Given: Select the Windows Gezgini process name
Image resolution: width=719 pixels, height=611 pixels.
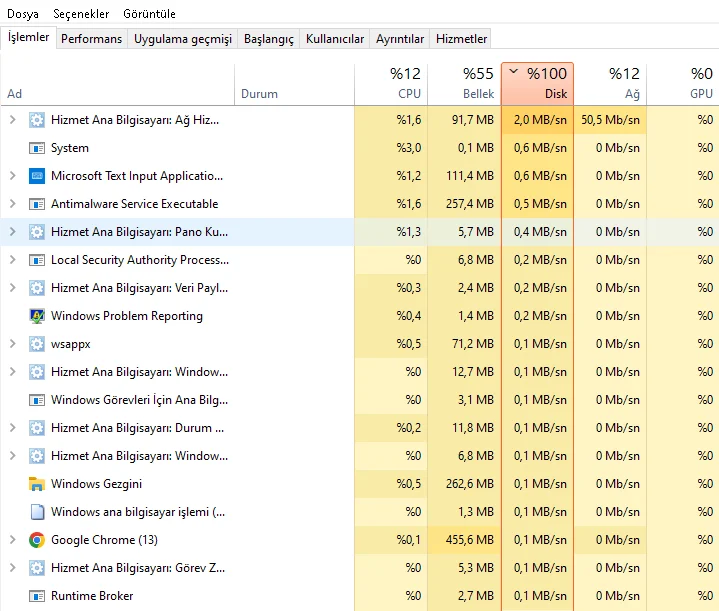Looking at the screenshot, I should pos(96,484).
